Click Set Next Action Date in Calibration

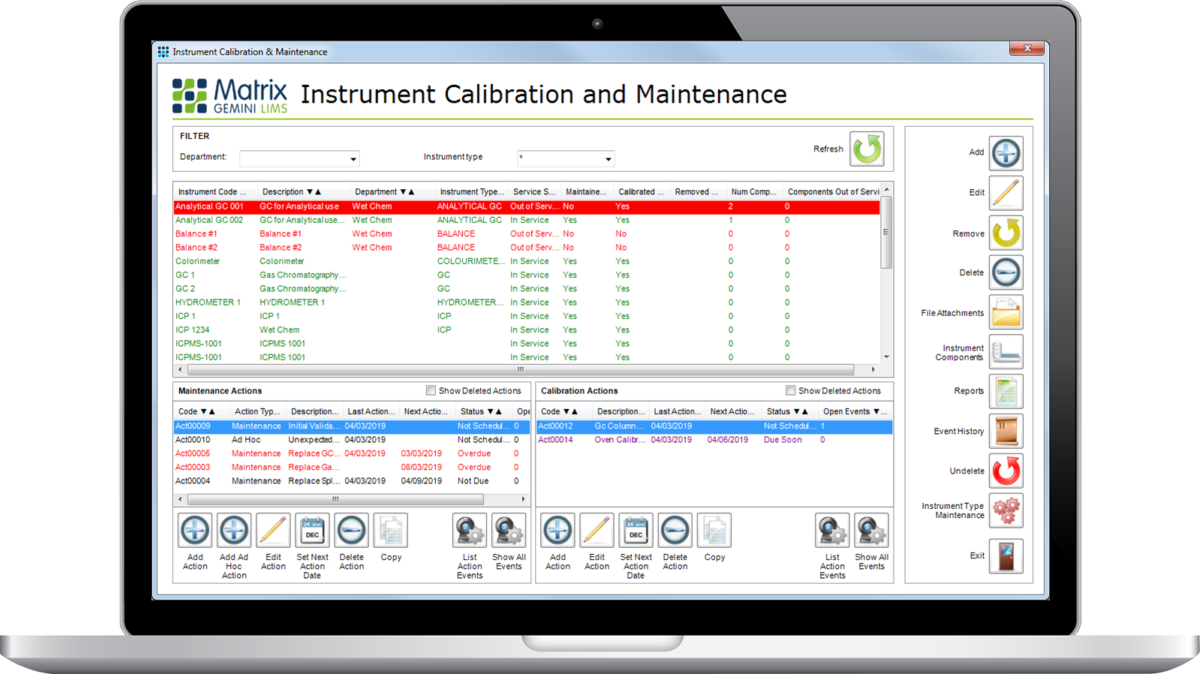(x=636, y=530)
